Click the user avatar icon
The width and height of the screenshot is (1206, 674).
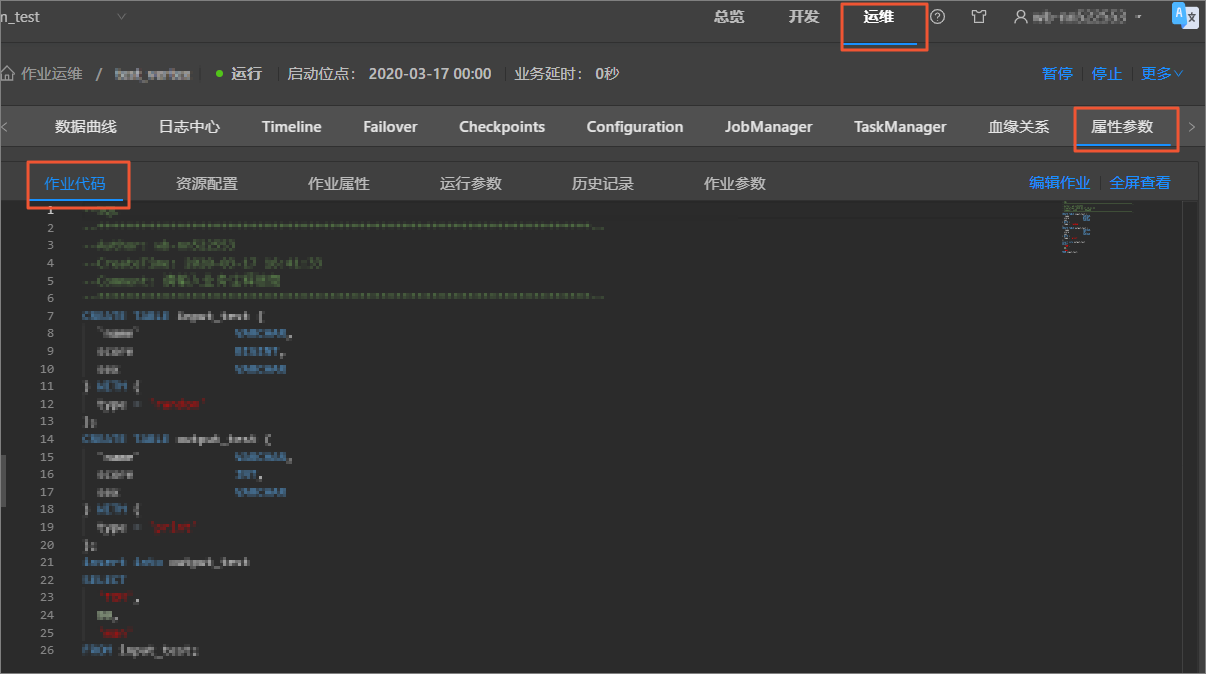pyautogui.click(x=1020, y=17)
